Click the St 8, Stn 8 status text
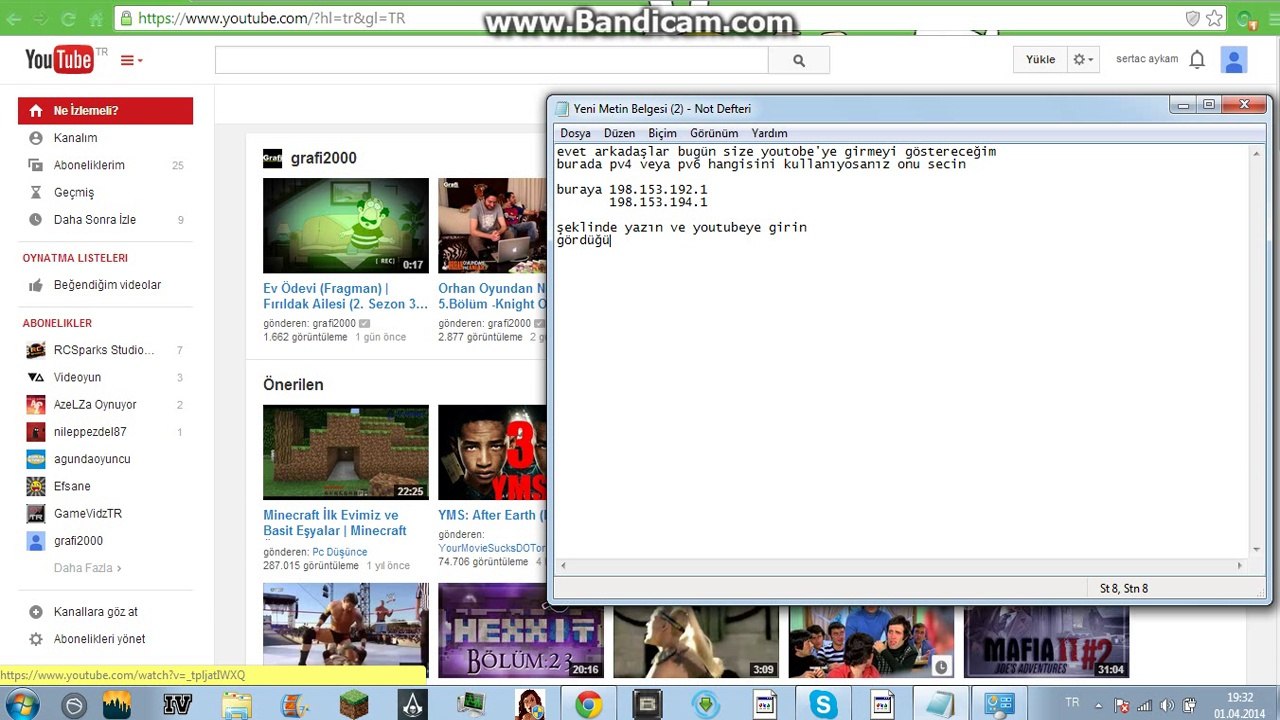The height and width of the screenshot is (720, 1280). click(x=1124, y=588)
